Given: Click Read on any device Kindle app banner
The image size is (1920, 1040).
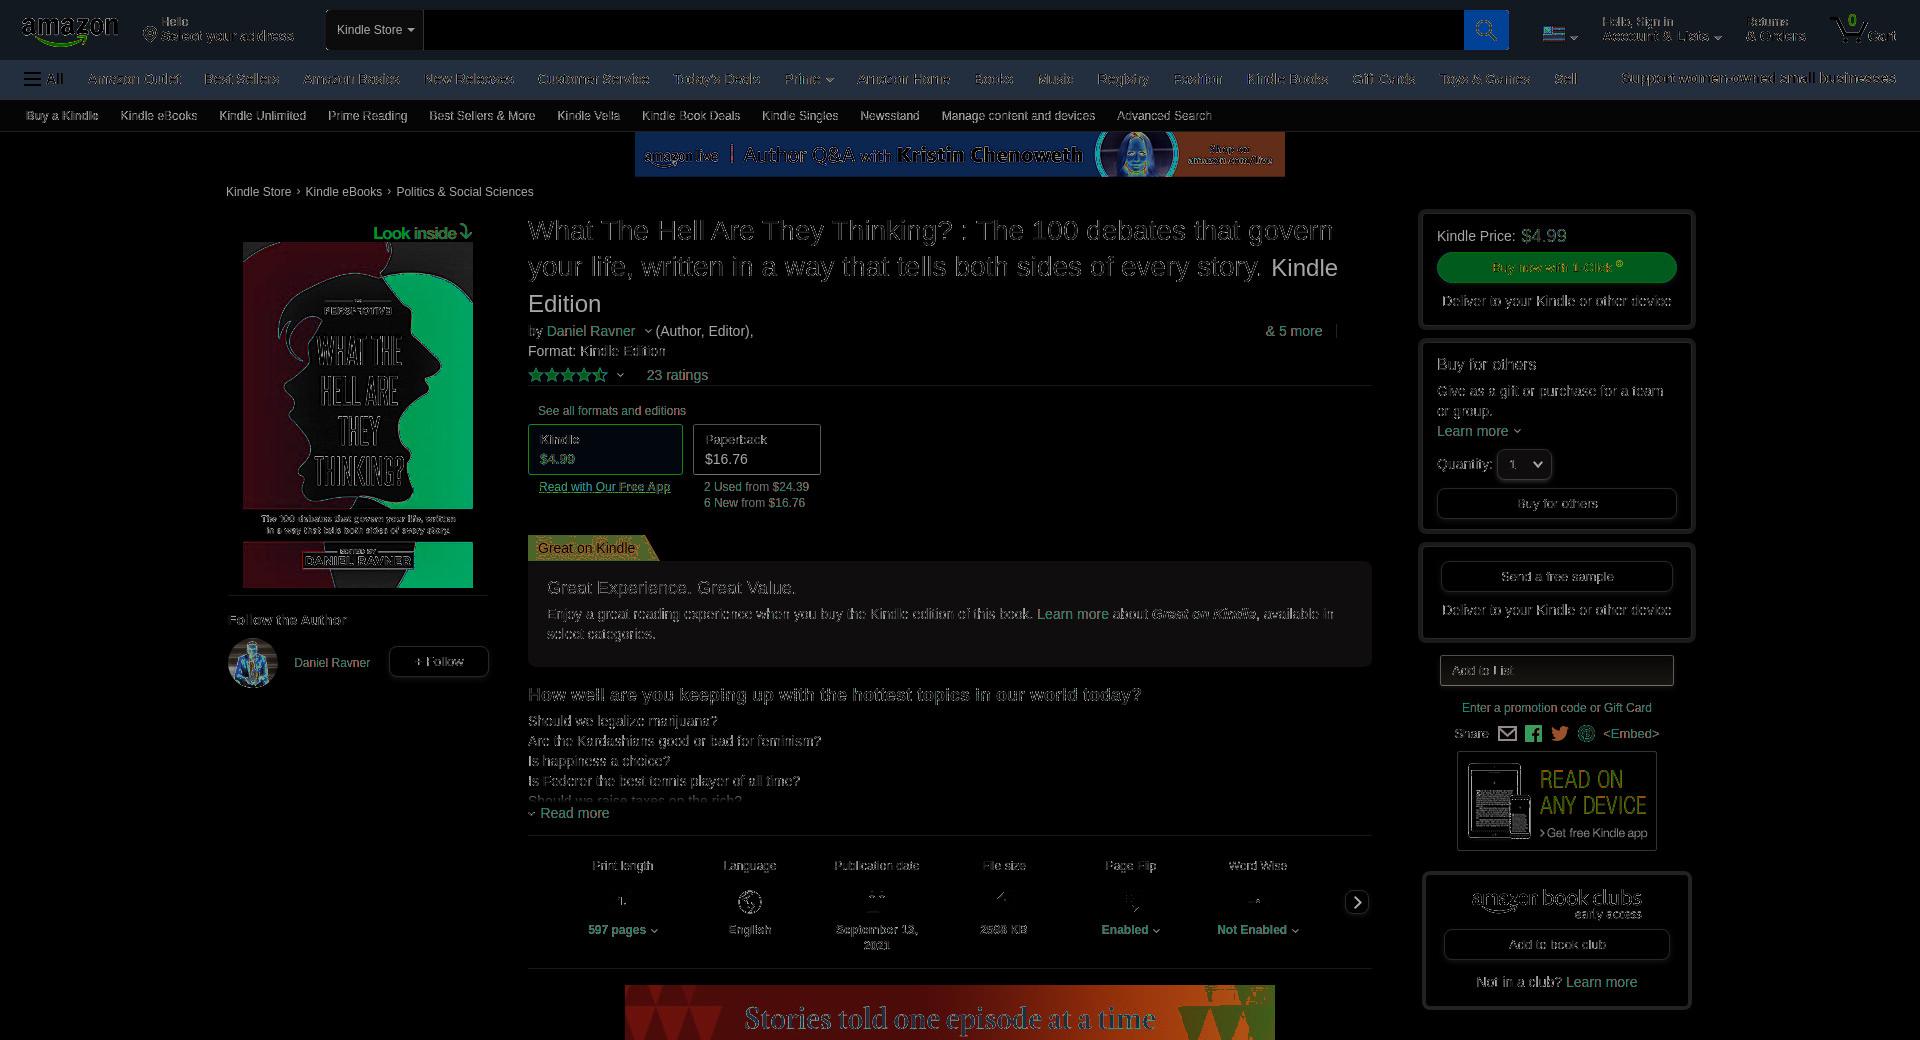Looking at the screenshot, I should (1557, 801).
